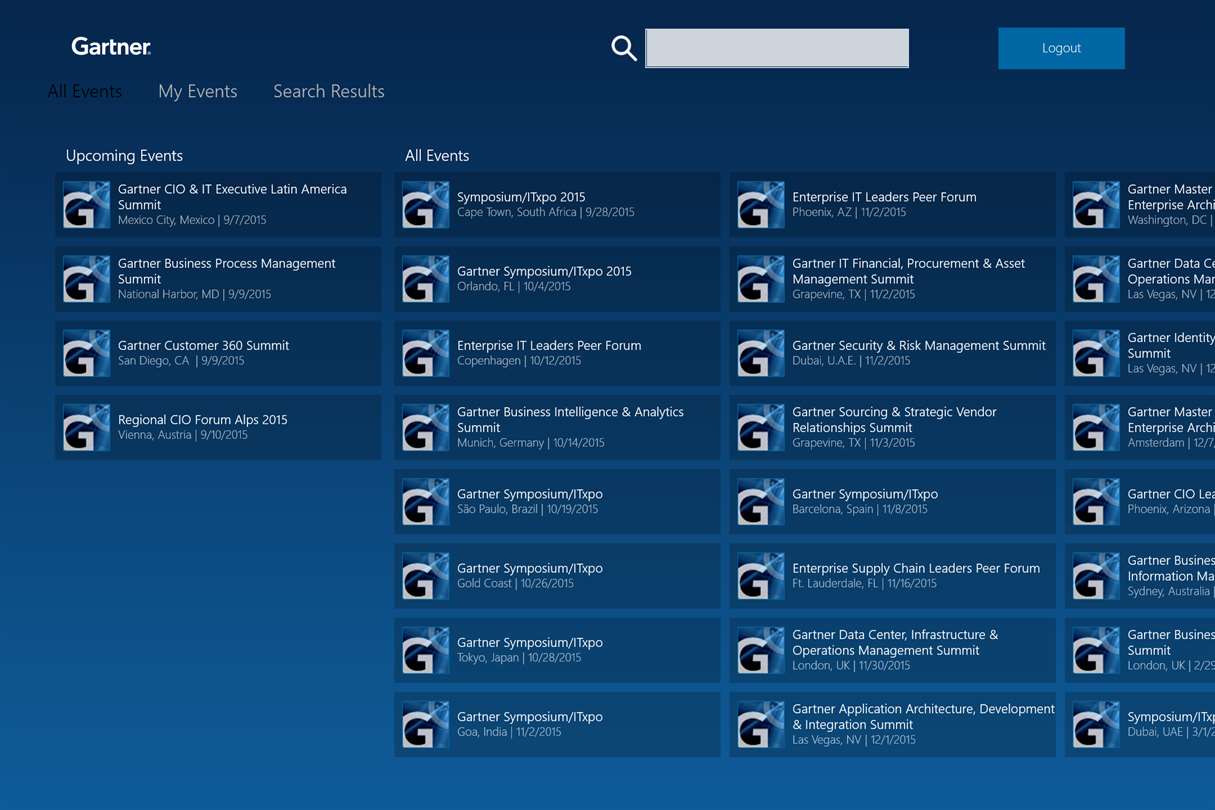This screenshot has height=810, width=1215.
Task: Click 'Barcelona, Spain | 11/8/2015' text
Action: coord(860,509)
